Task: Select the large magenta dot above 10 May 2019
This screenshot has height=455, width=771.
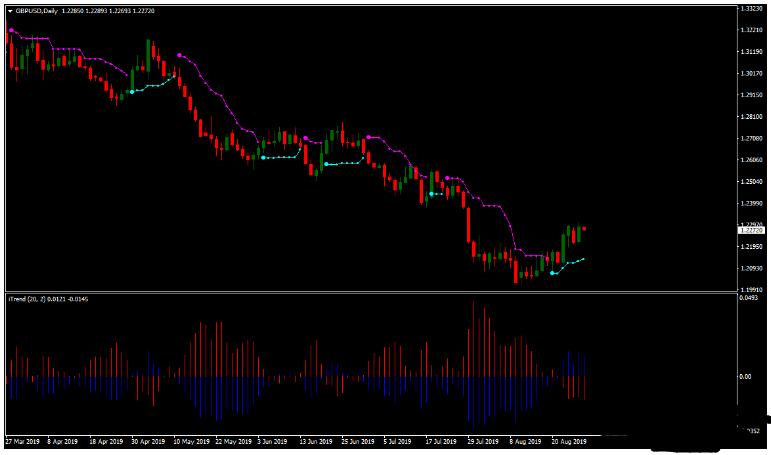Action: (179, 55)
